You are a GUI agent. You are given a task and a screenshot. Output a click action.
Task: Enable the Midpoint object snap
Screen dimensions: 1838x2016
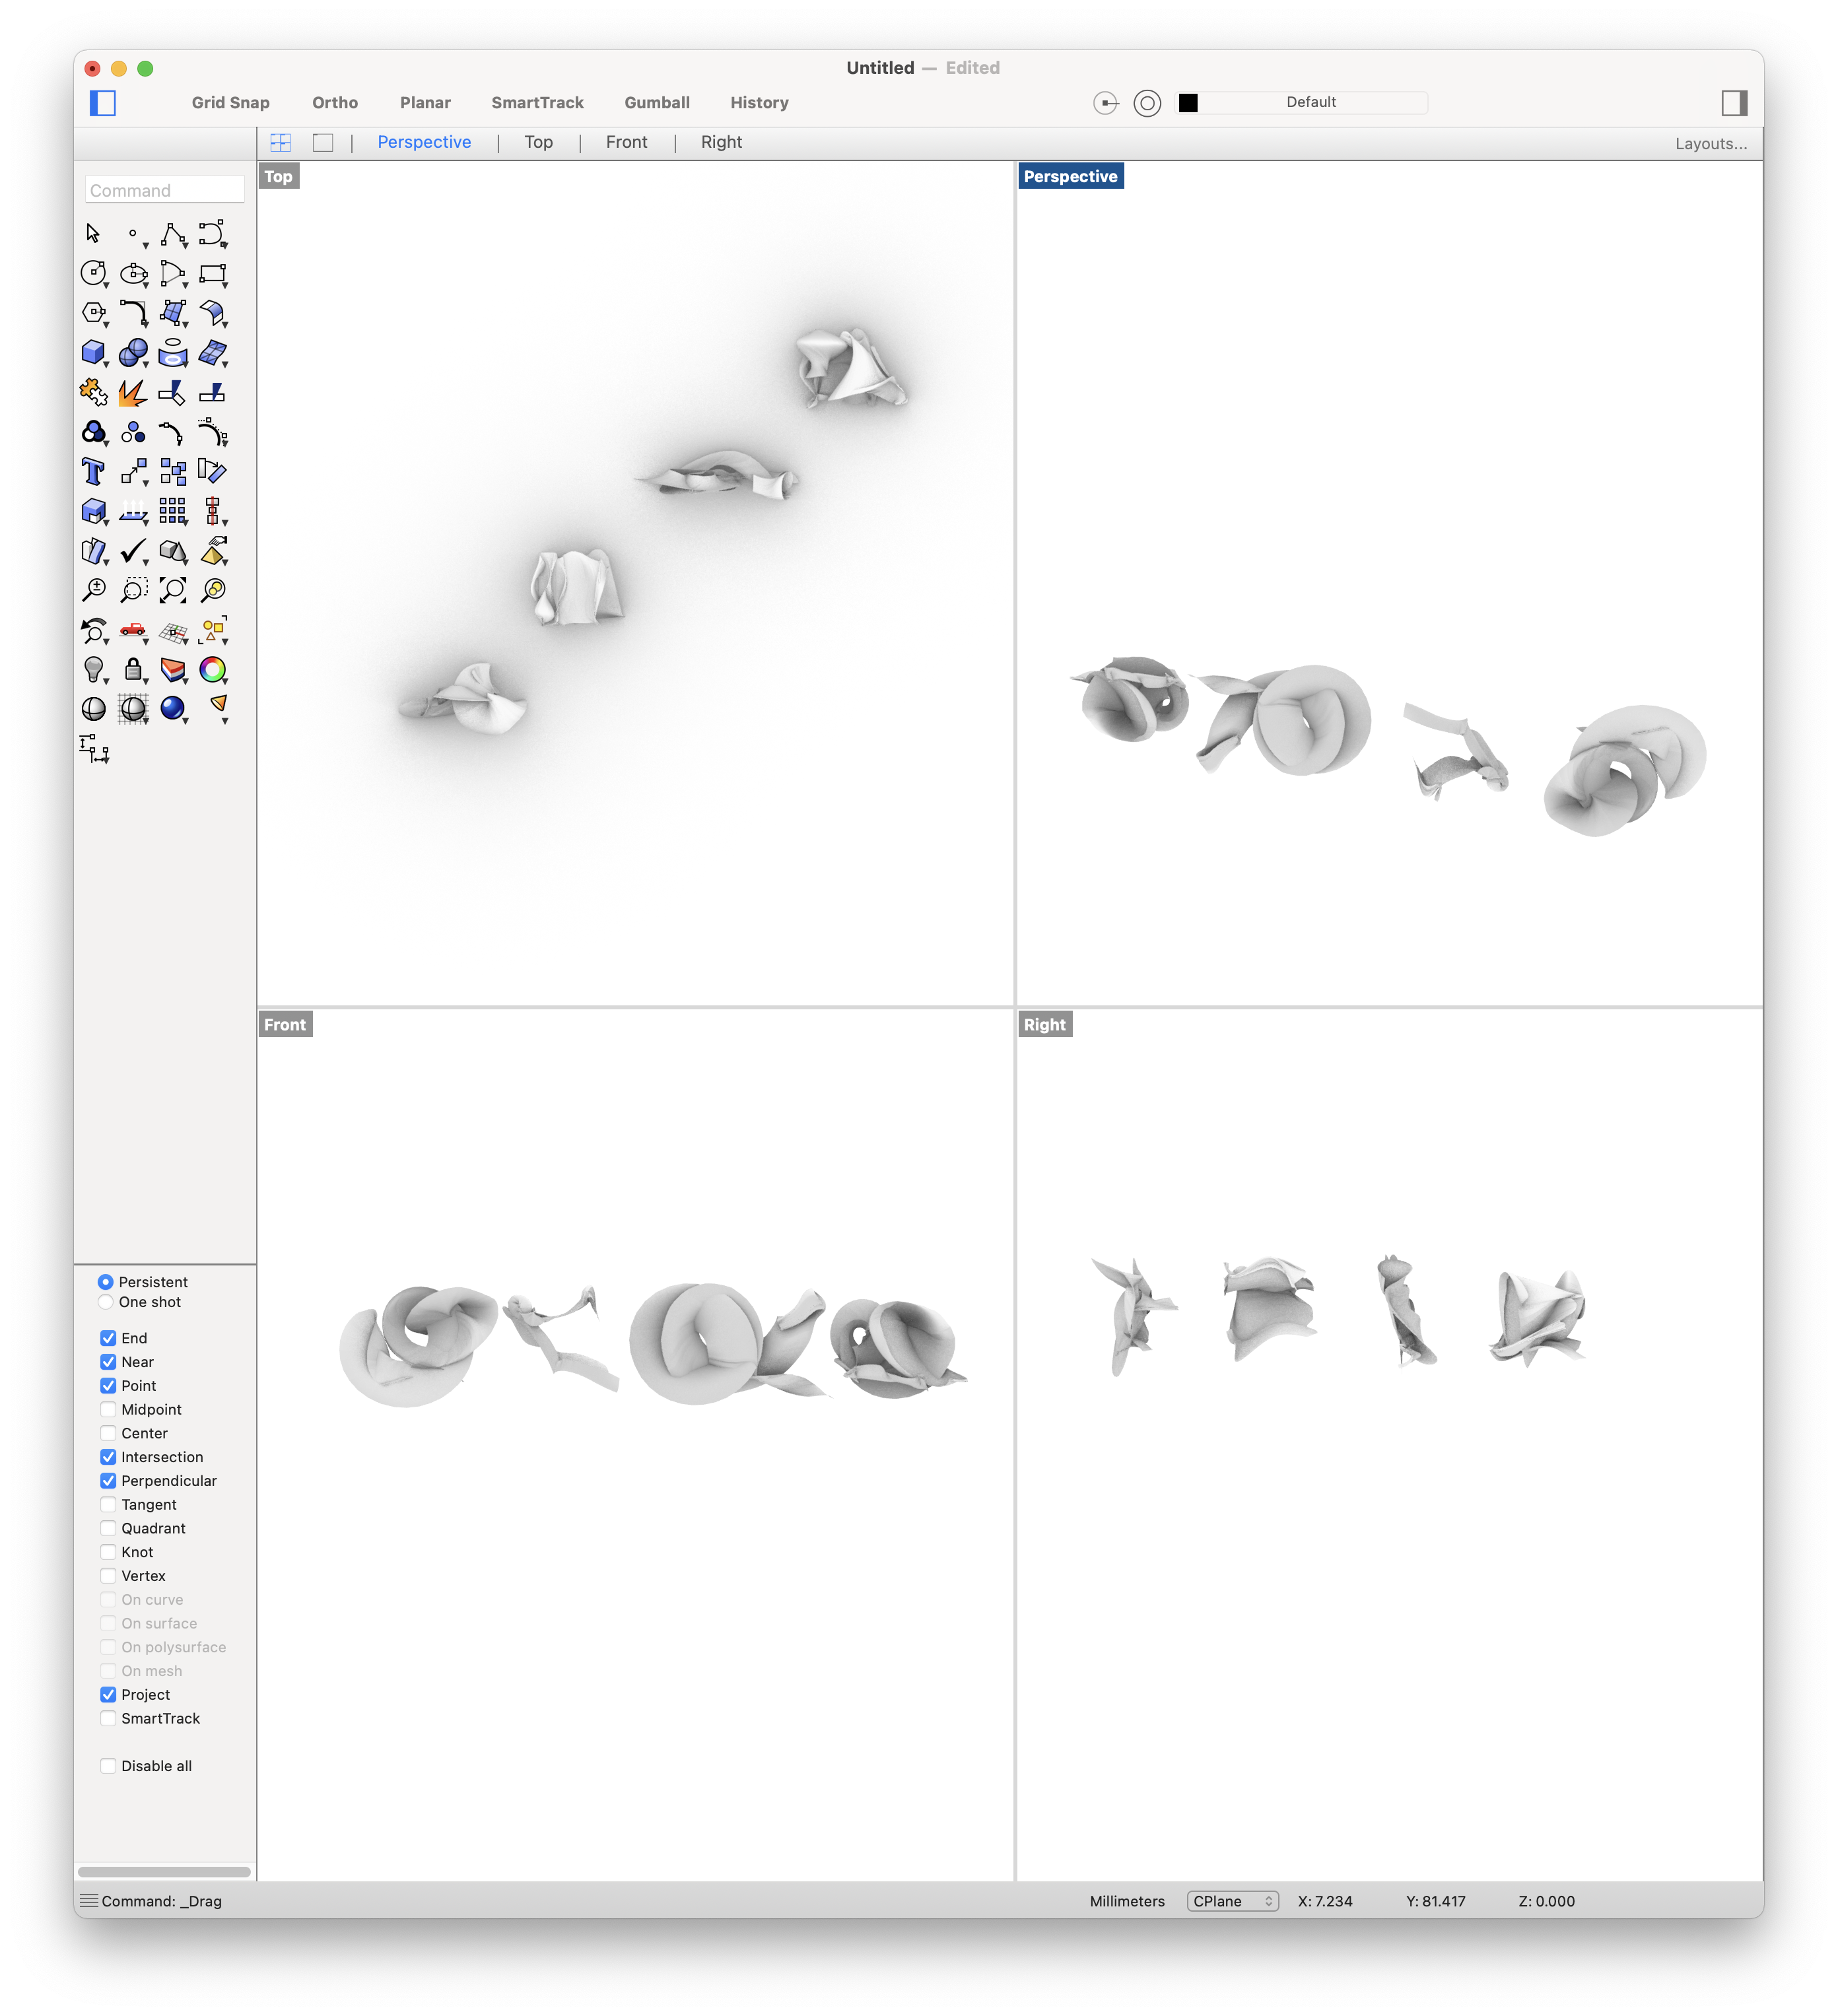[108, 1409]
